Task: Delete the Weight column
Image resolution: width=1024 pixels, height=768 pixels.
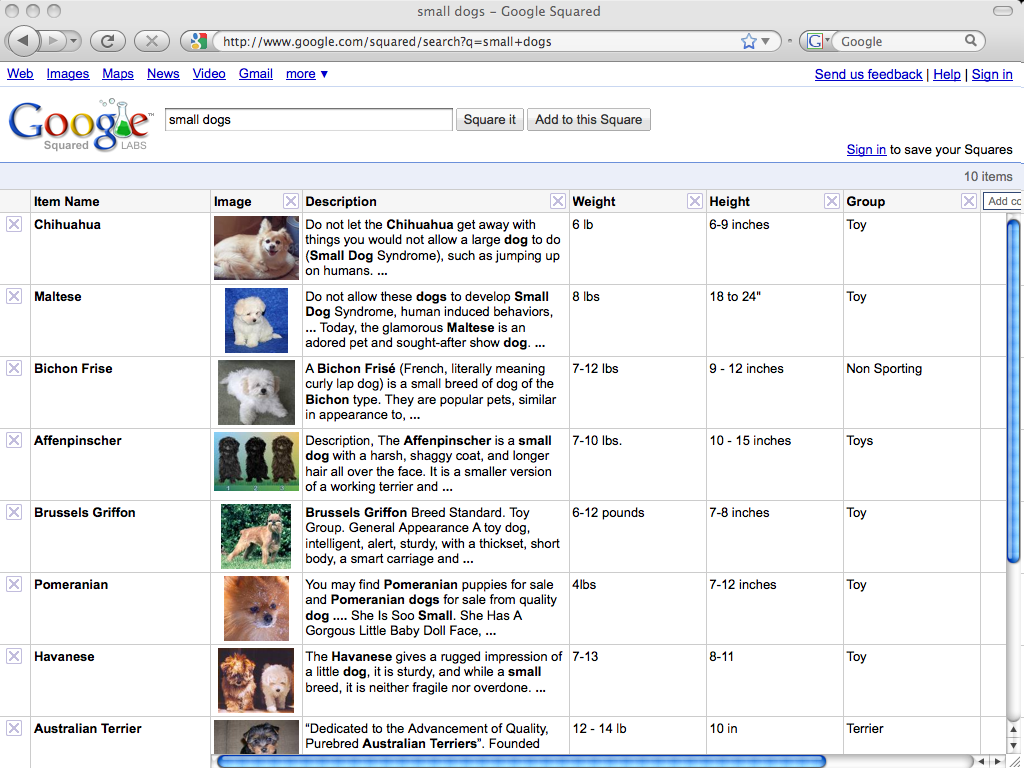Action: click(x=695, y=201)
